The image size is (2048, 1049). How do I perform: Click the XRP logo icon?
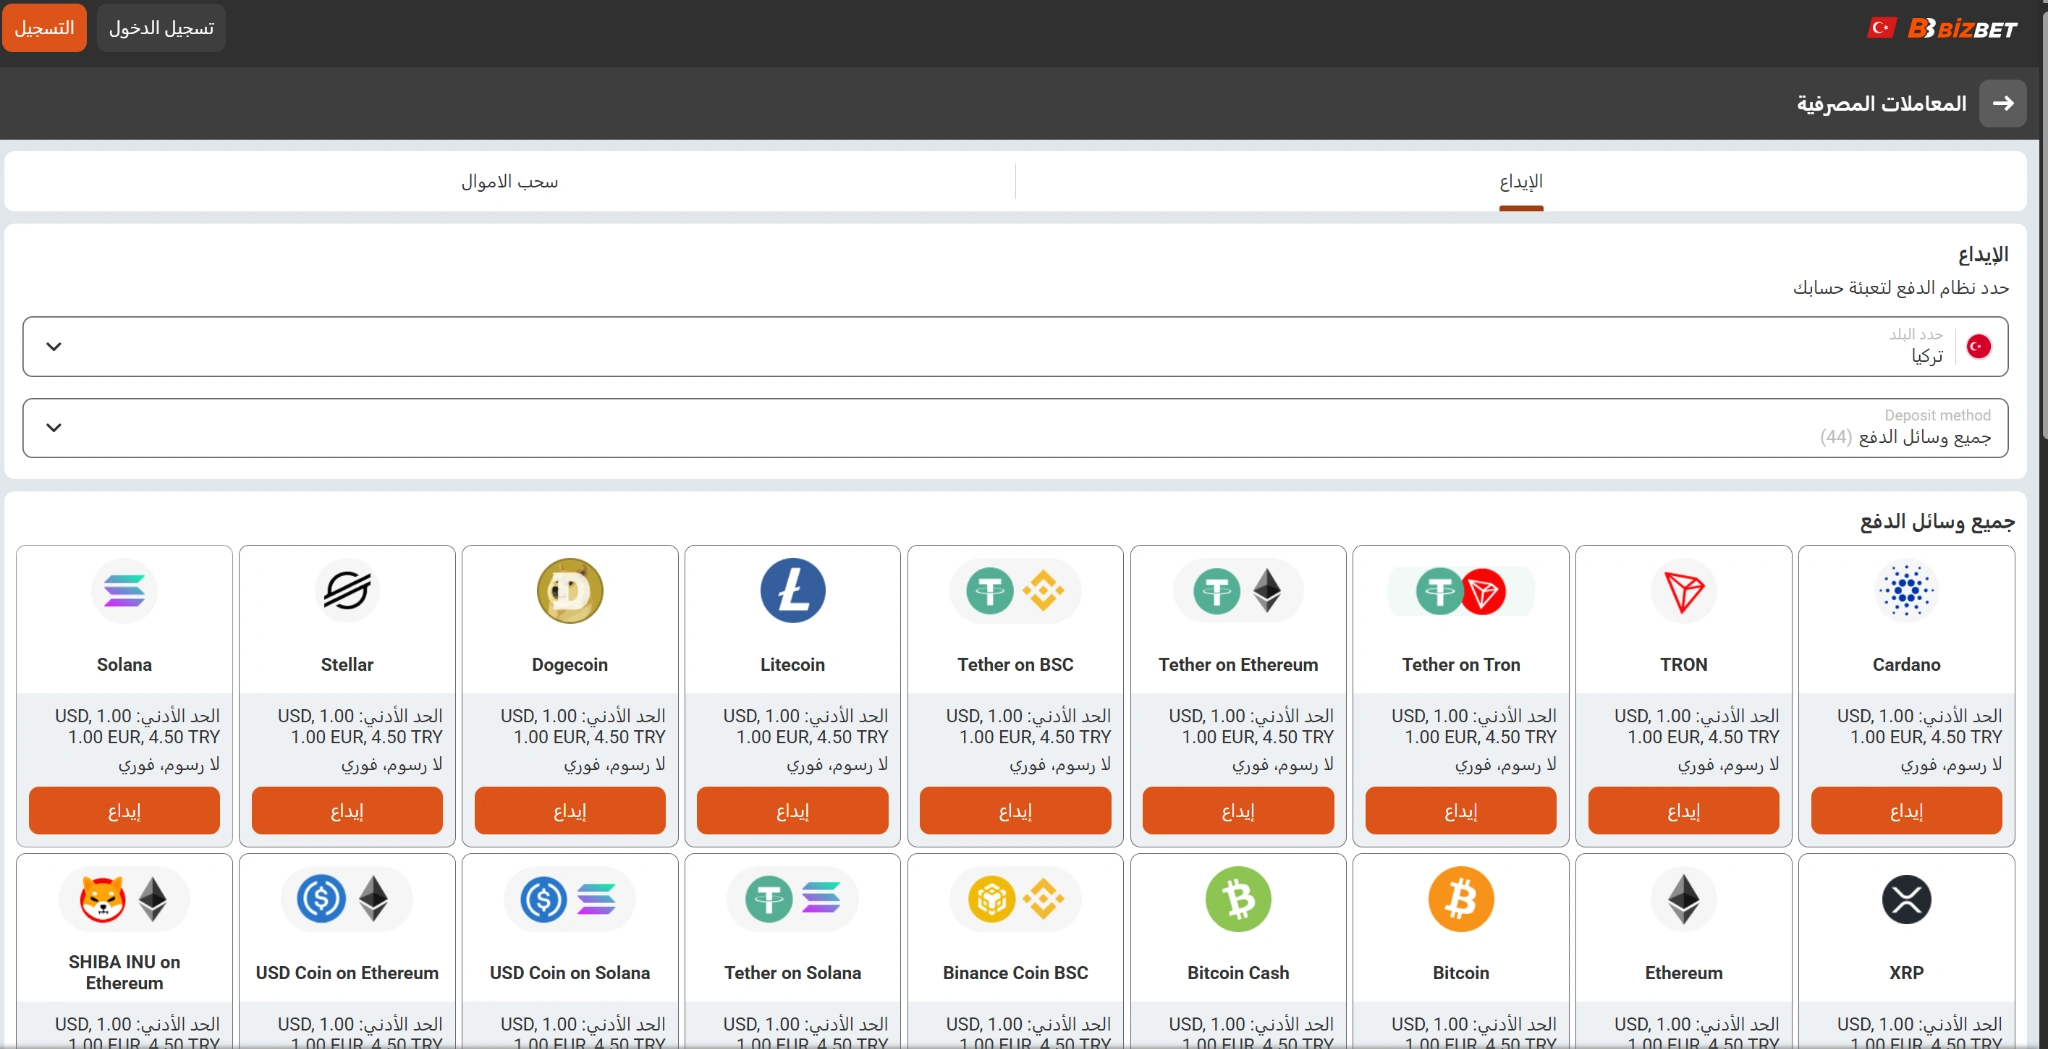[x=1907, y=899]
